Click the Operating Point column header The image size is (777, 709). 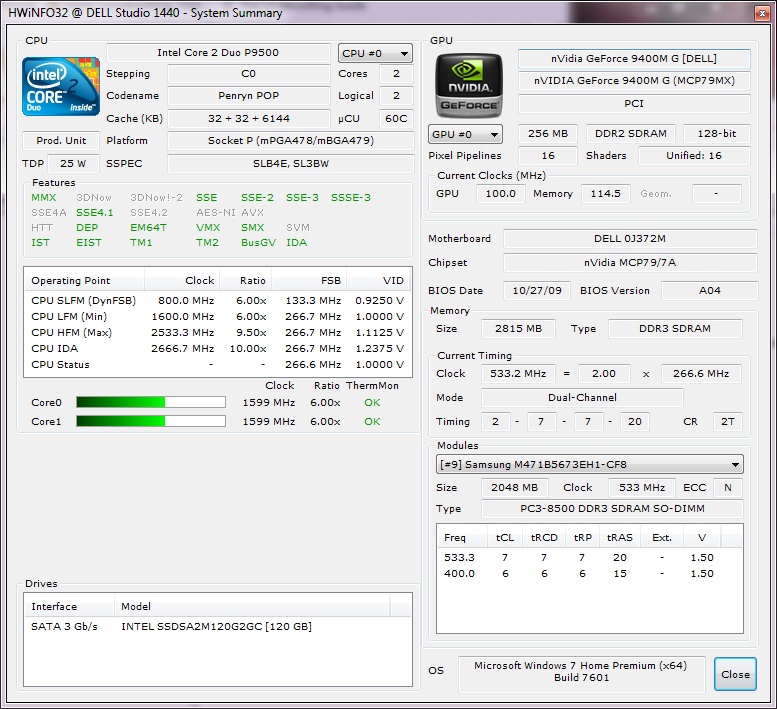(84, 280)
